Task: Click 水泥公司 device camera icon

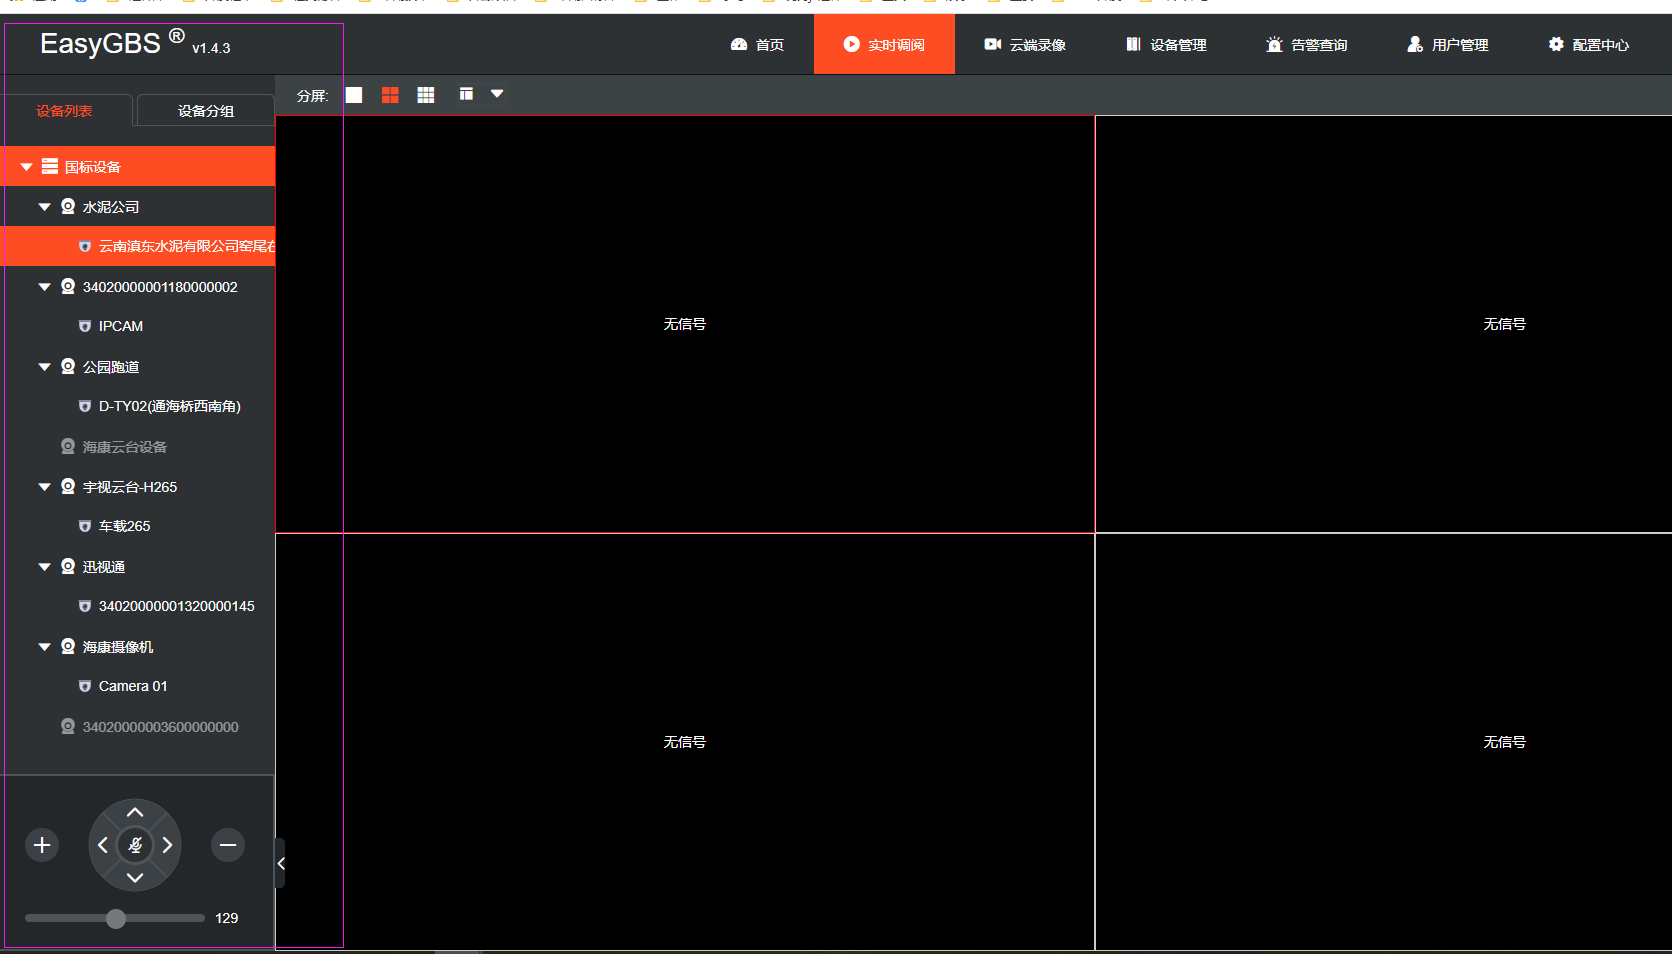Action: [68, 207]
